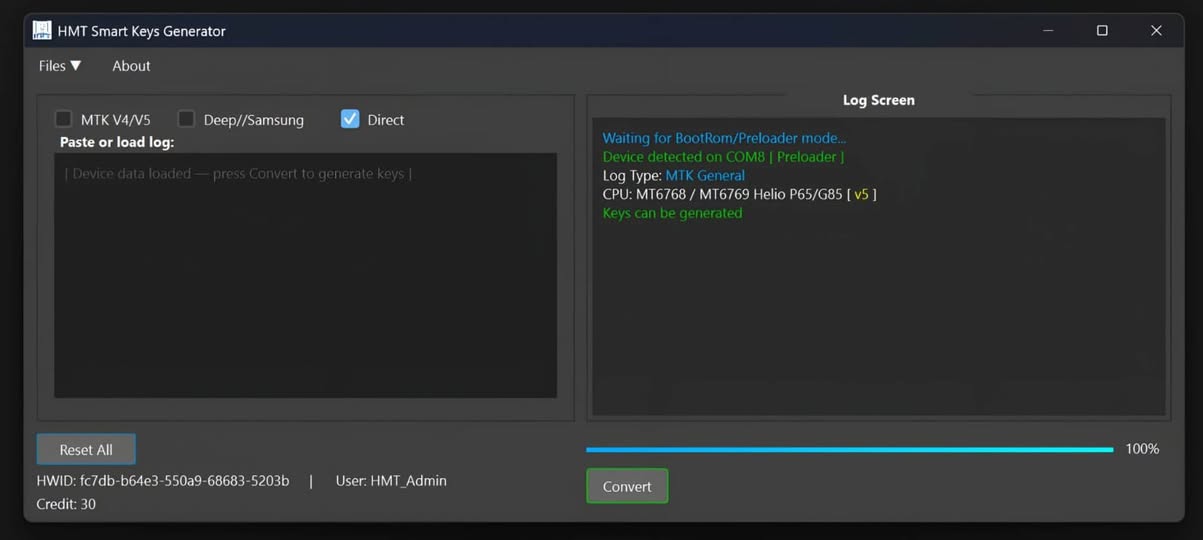The height and width of the screenshot is (540, 1203).
Task: Click the 'Keys can be generated' message
Action: click(672, 213)
